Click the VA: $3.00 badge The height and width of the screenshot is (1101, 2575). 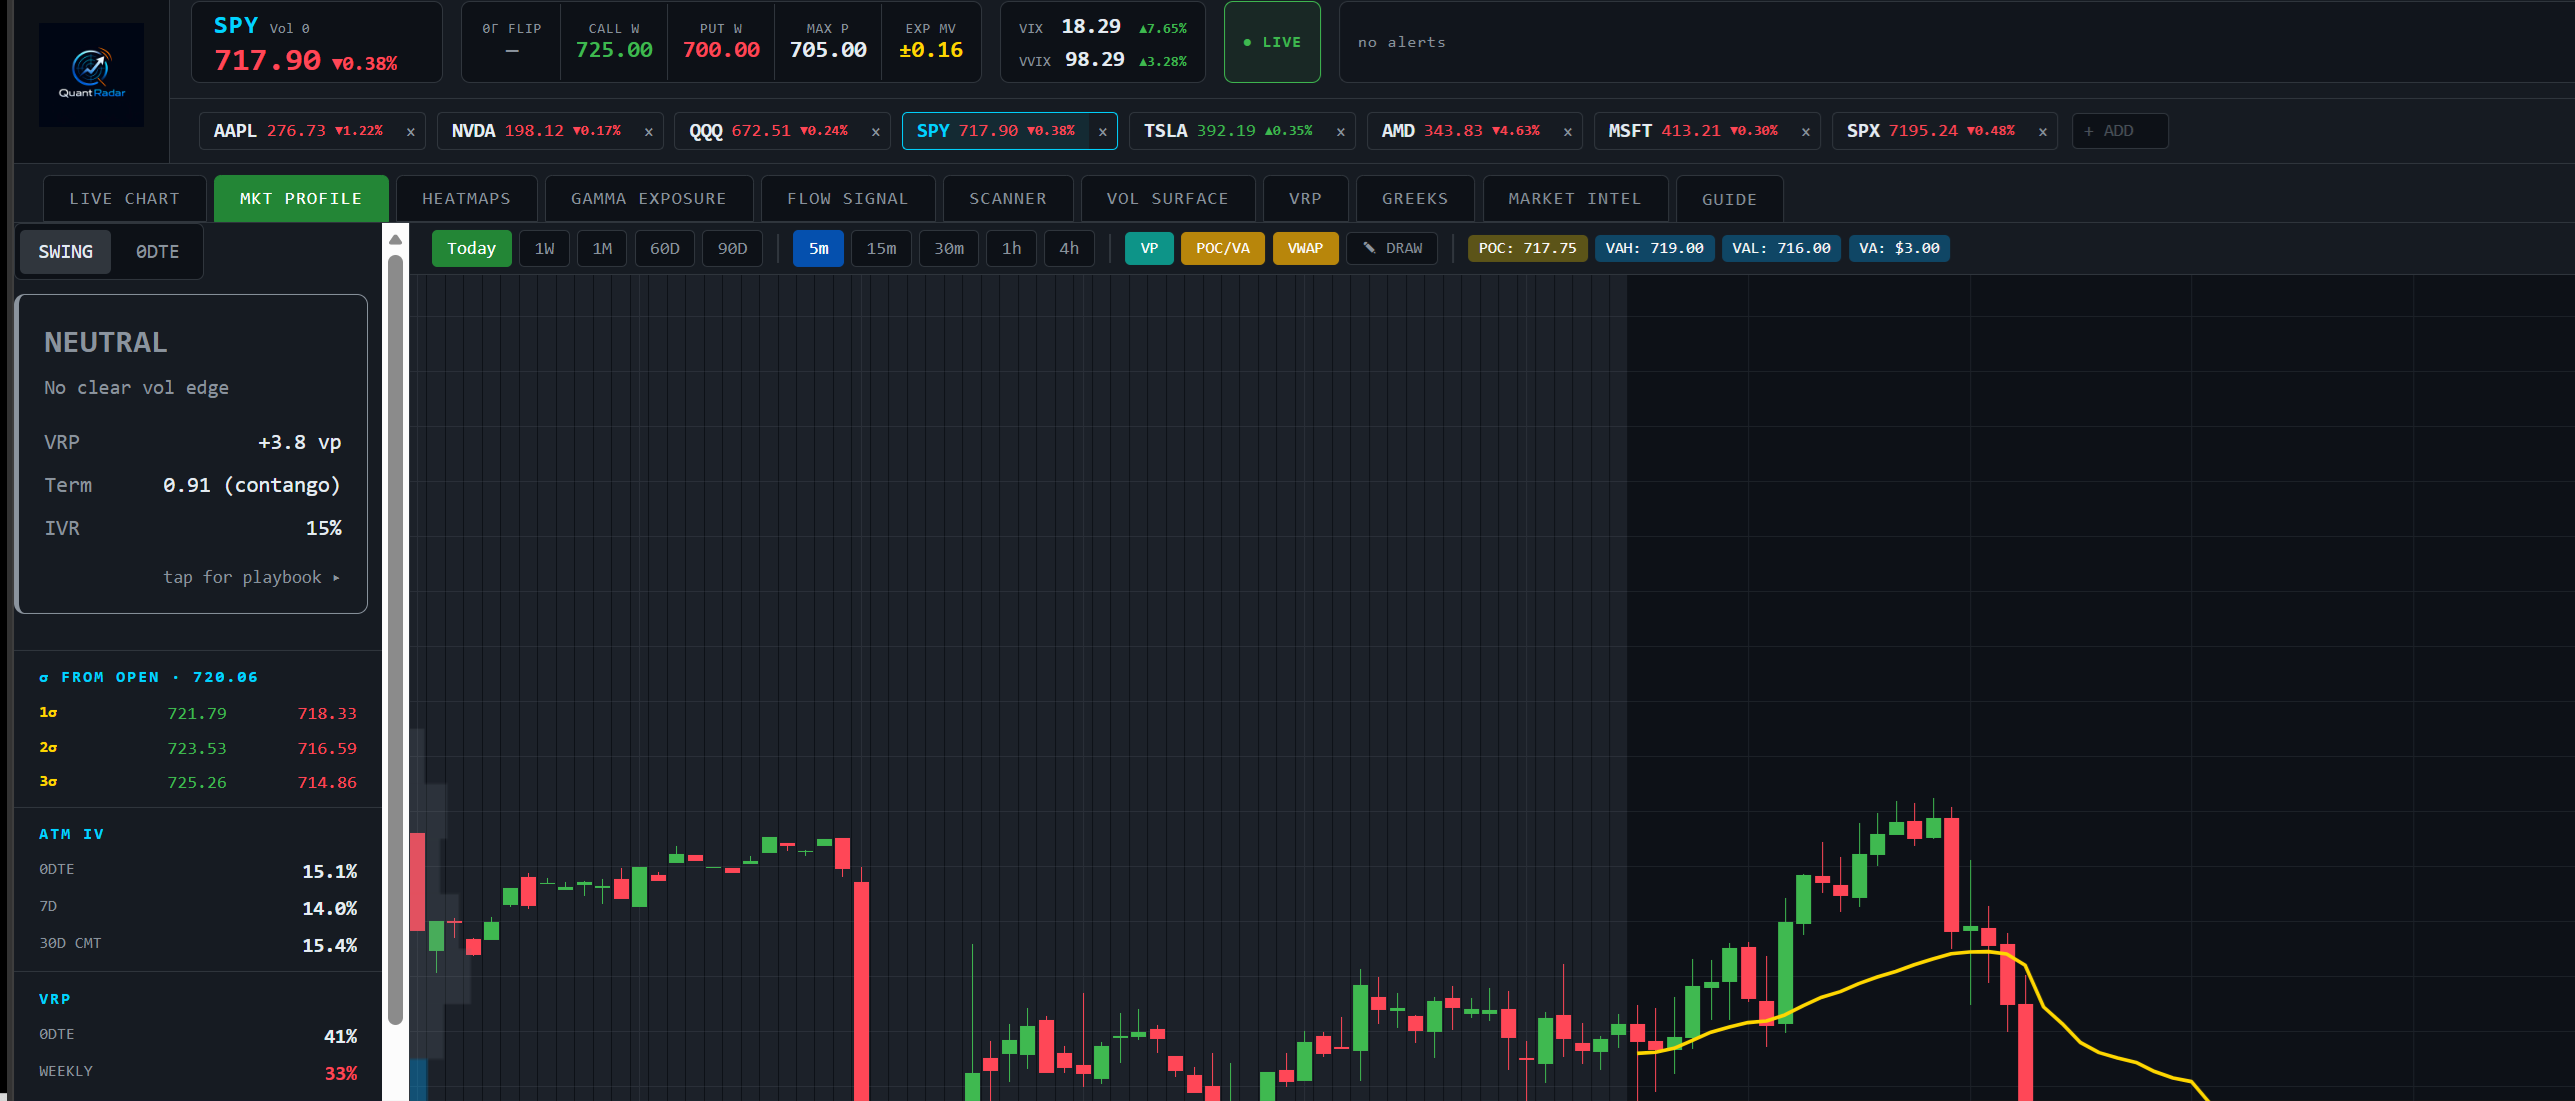coord(1899,249)
